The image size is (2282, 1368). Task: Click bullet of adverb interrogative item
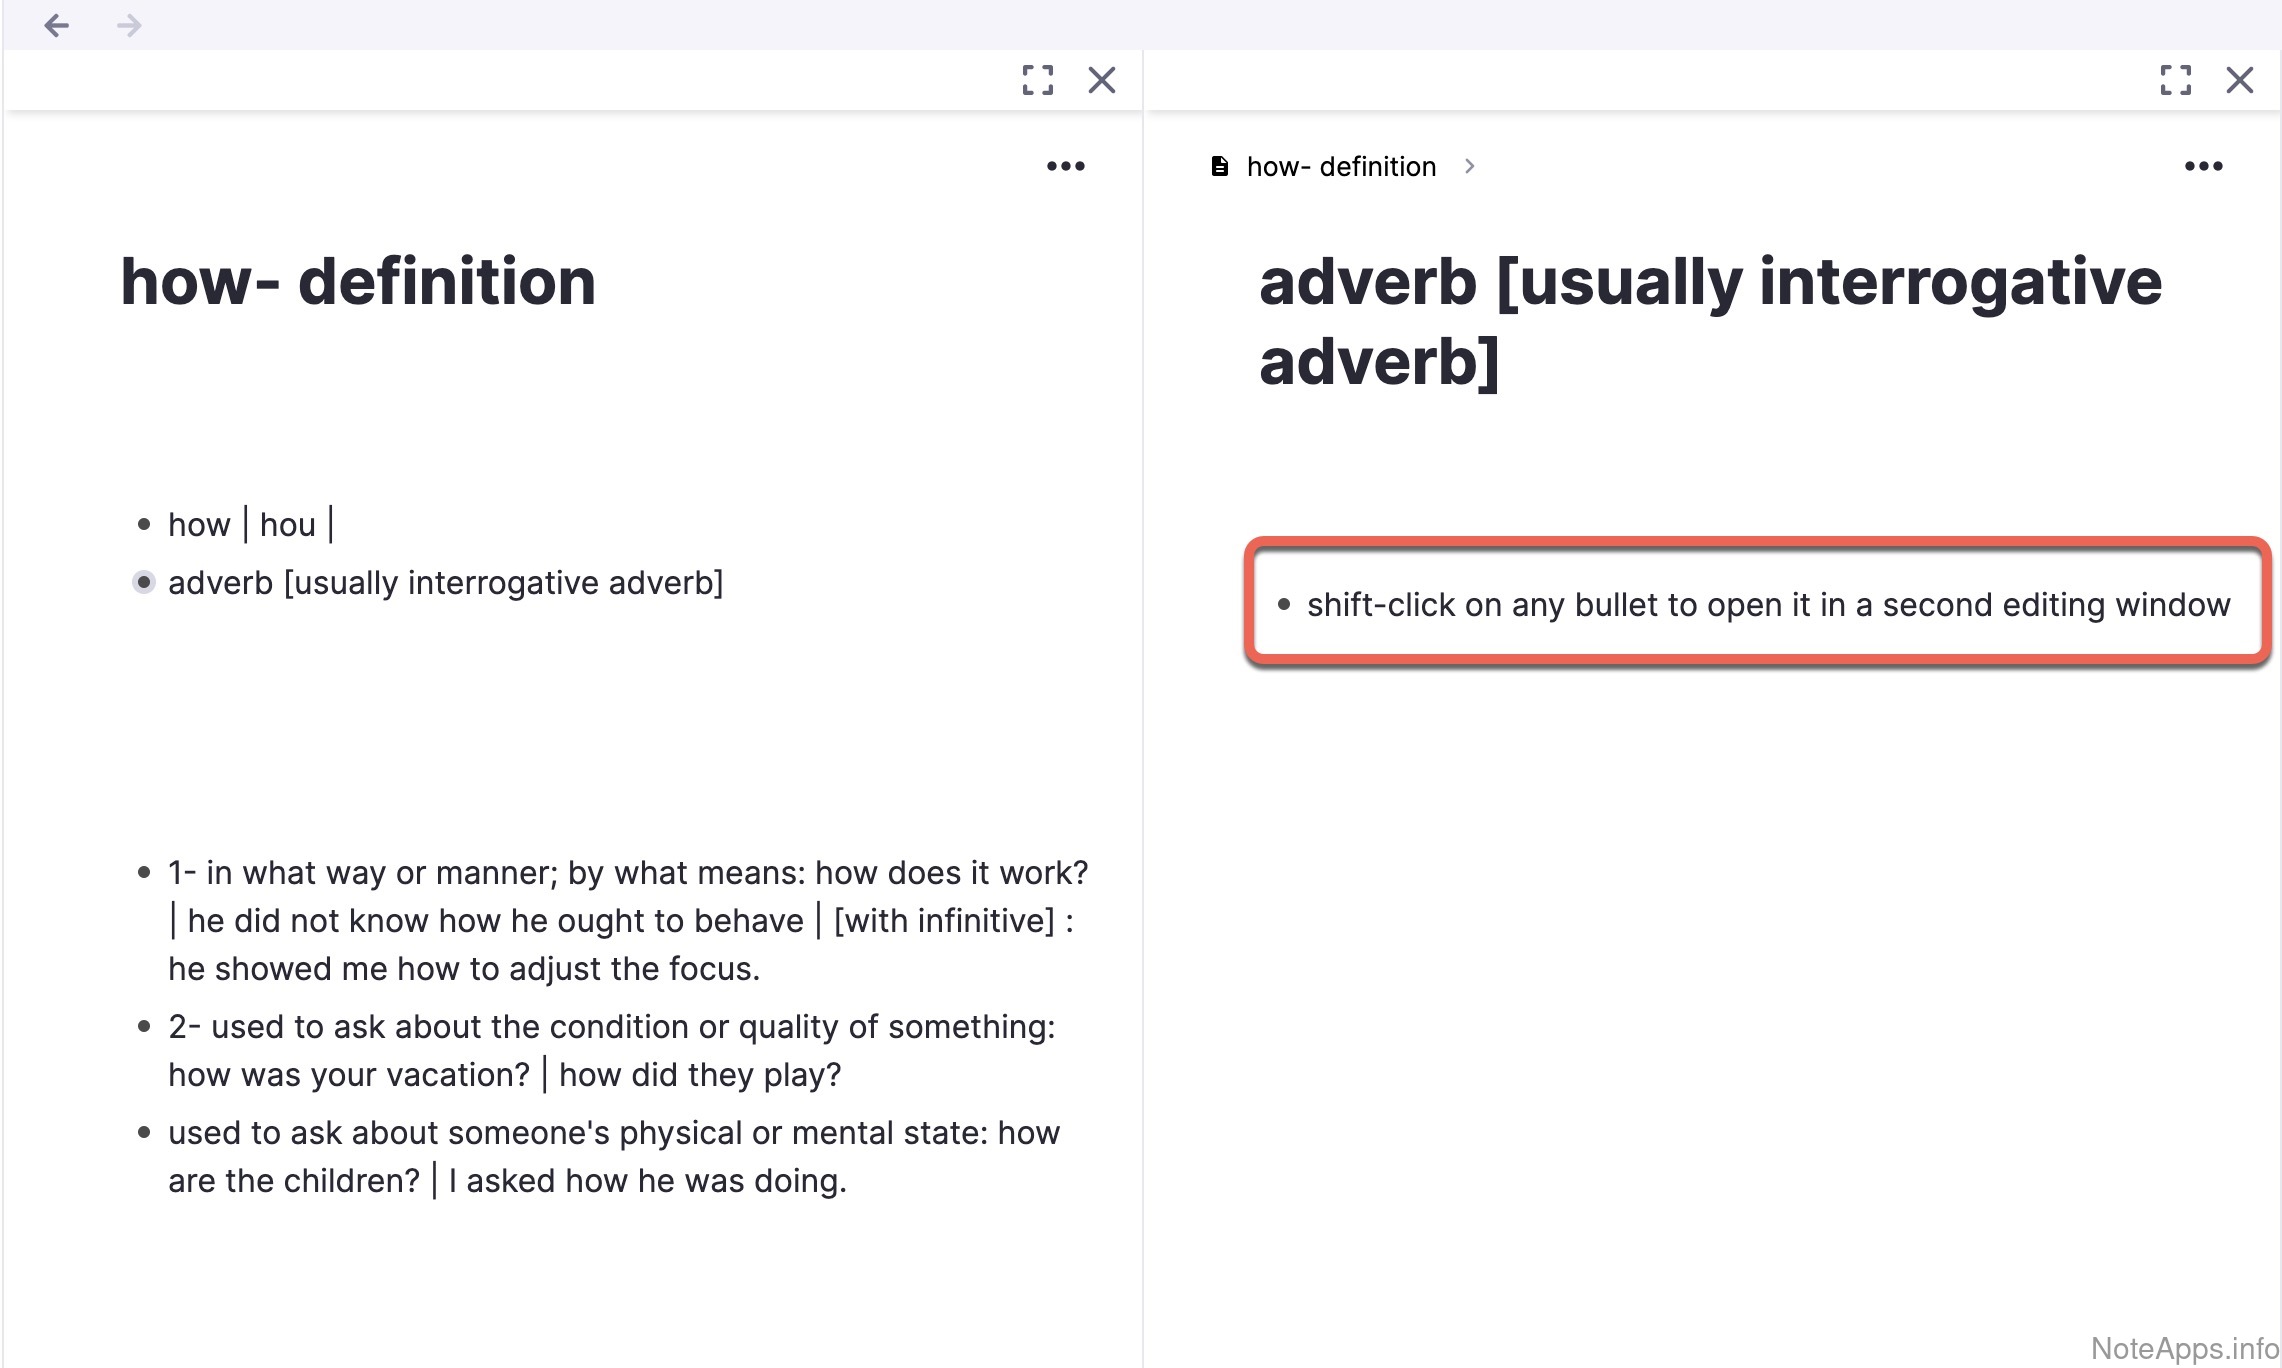144,582
